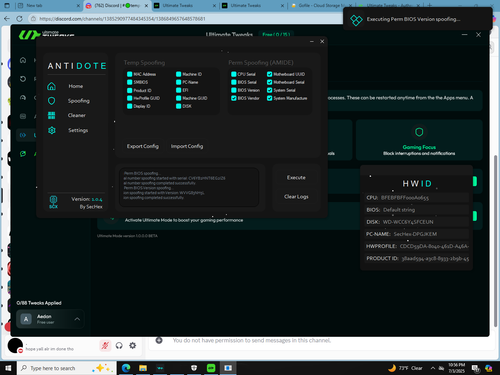Image resolution: width=500 pixels, height=375 pixels.
Task: Open the Spoofing section shield icon
Action: [52, 101]
